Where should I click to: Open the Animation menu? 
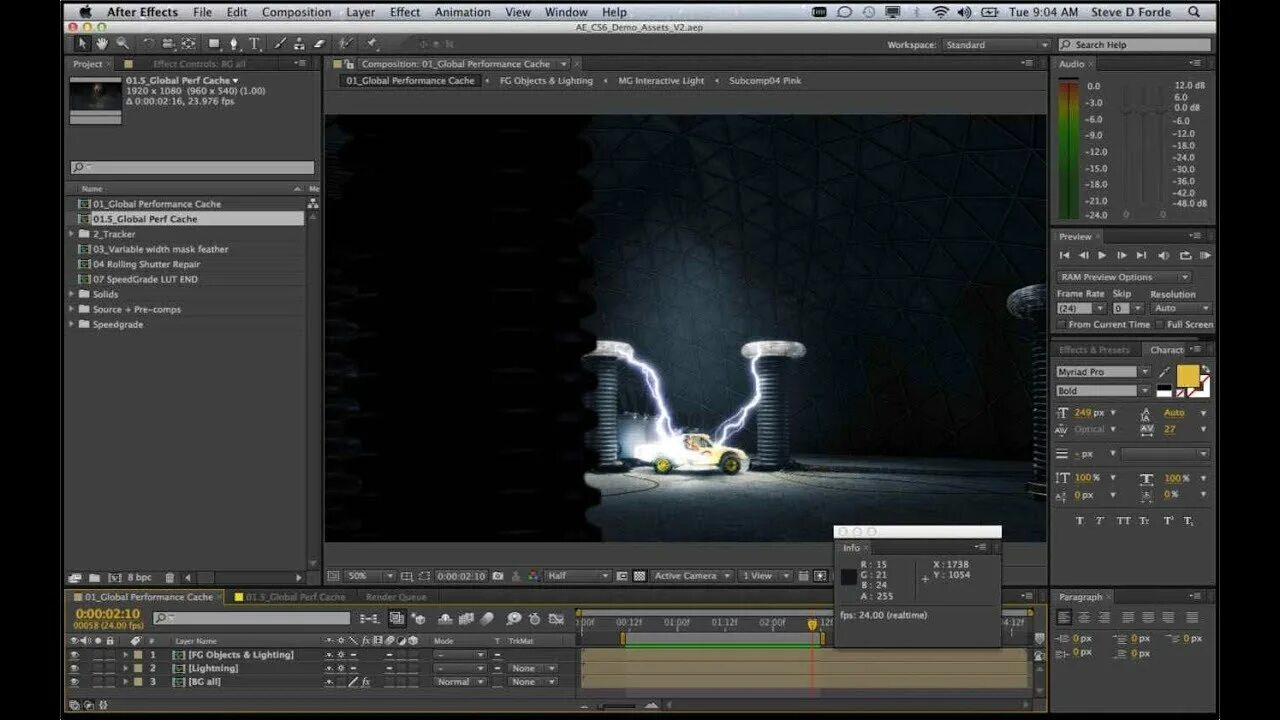[x=460, y=12]
